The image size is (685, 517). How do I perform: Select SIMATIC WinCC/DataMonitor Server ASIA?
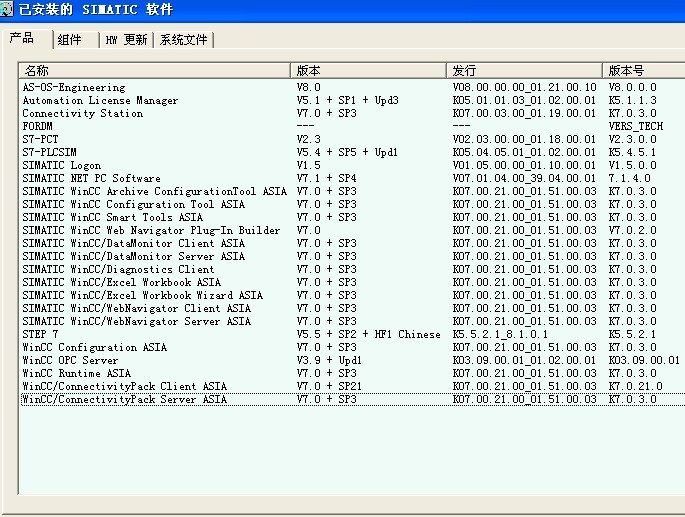click(134, 257)
